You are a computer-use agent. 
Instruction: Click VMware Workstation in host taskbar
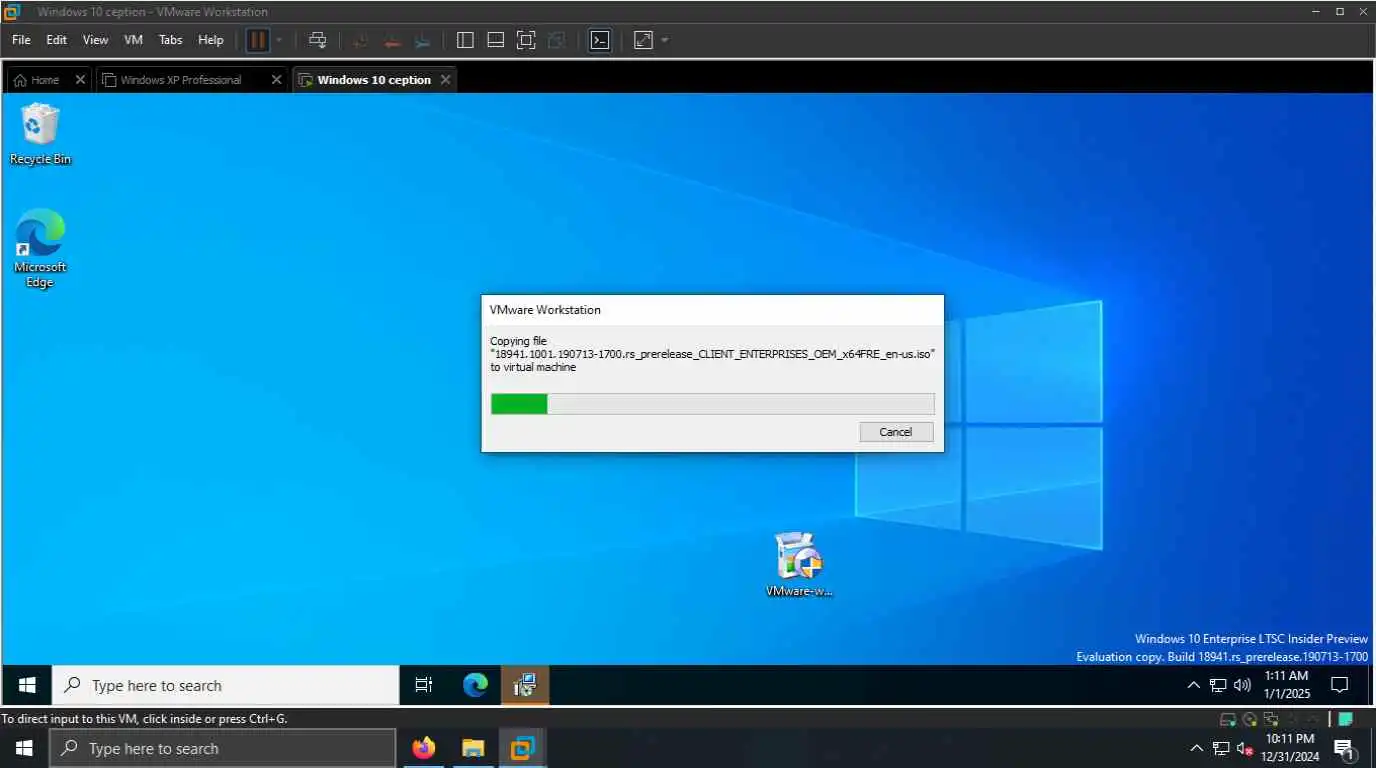(x=522, y=748)
